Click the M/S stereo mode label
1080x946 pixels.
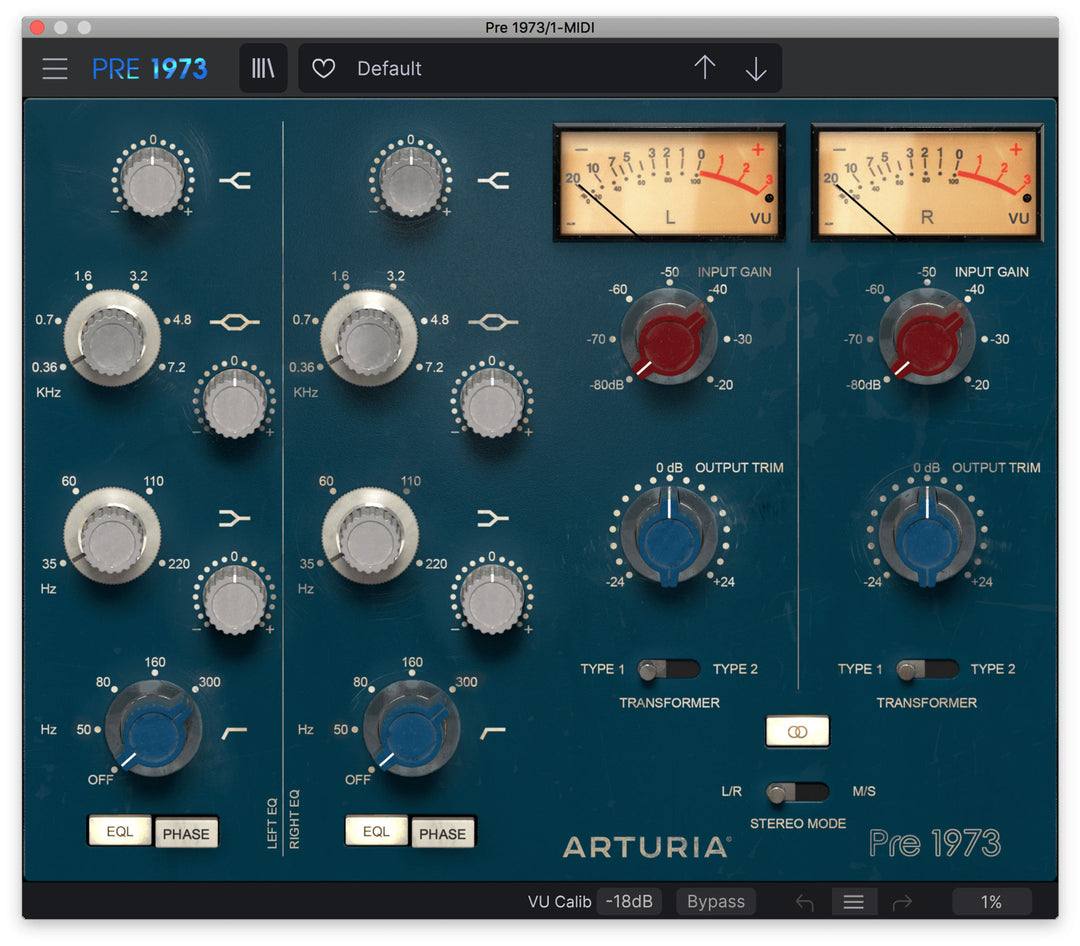coord(864,791)
